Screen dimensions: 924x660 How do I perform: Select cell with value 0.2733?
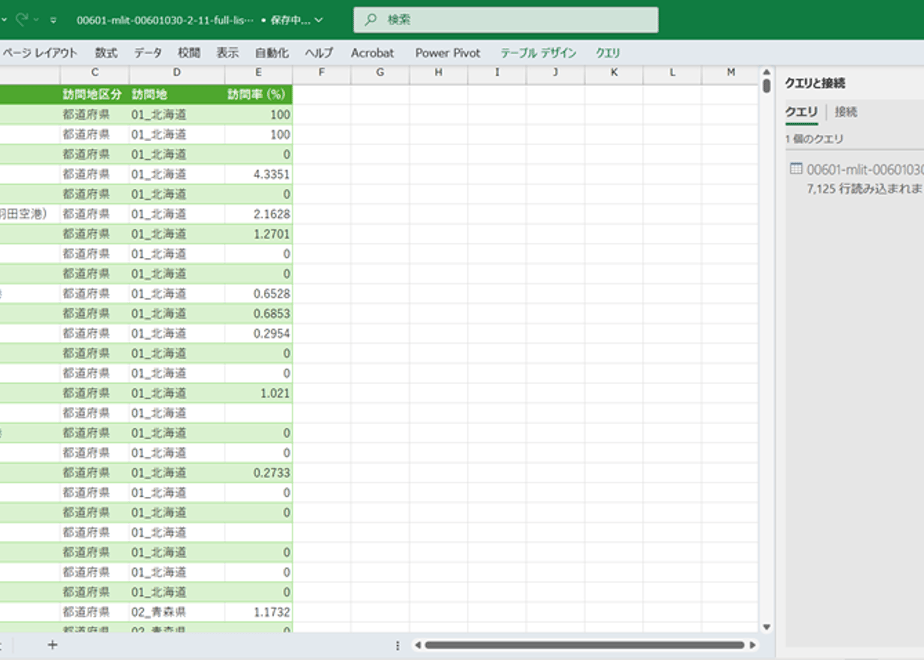258,473
